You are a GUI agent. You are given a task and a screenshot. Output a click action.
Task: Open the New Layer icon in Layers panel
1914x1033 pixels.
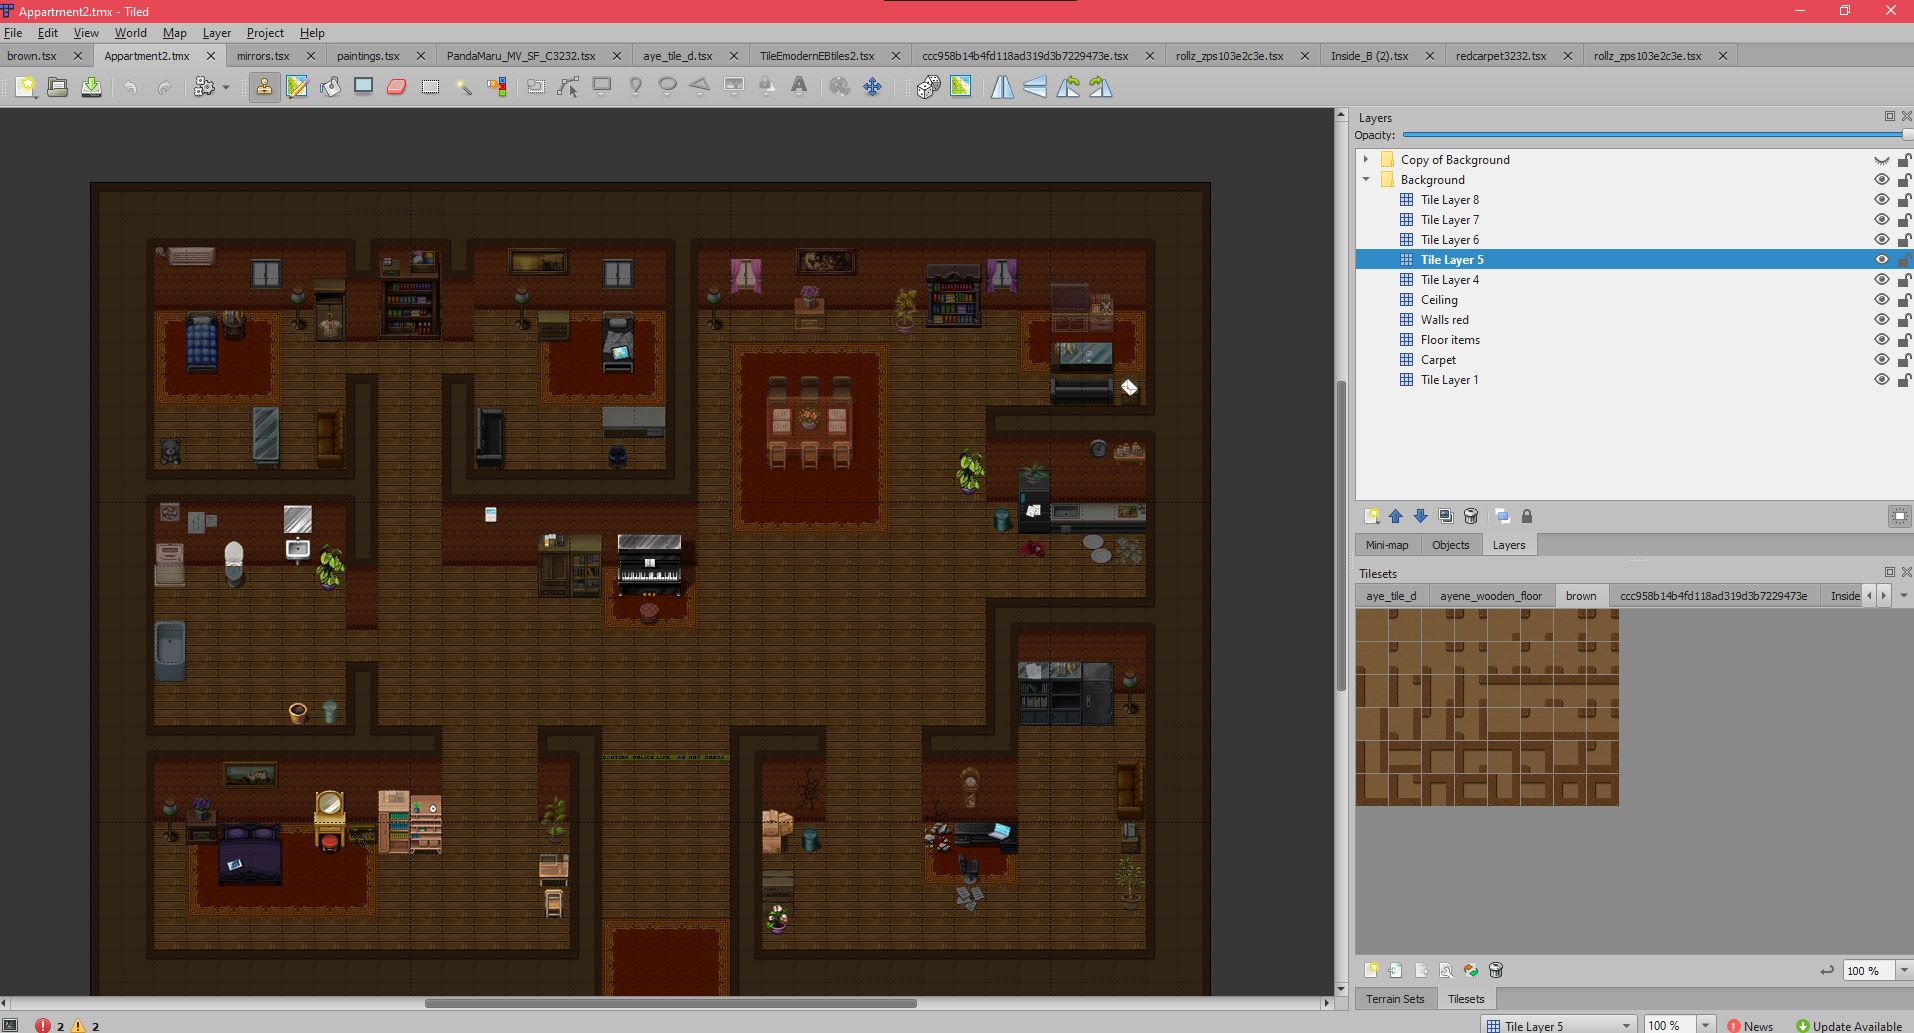(x=1372, y=516)
